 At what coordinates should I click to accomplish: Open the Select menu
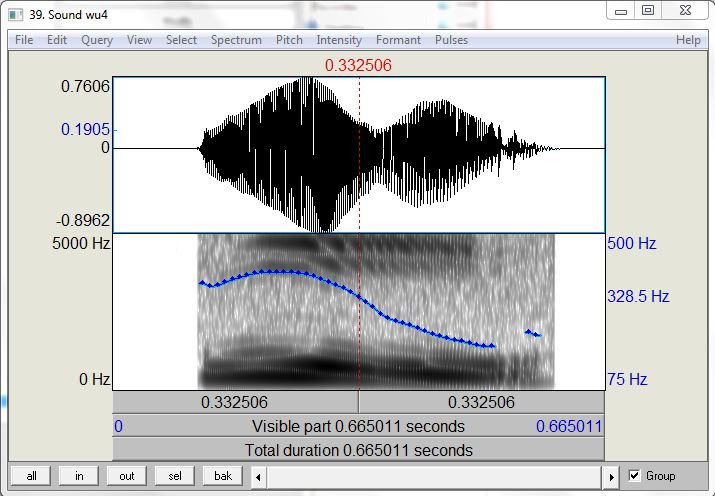[181, 40]
